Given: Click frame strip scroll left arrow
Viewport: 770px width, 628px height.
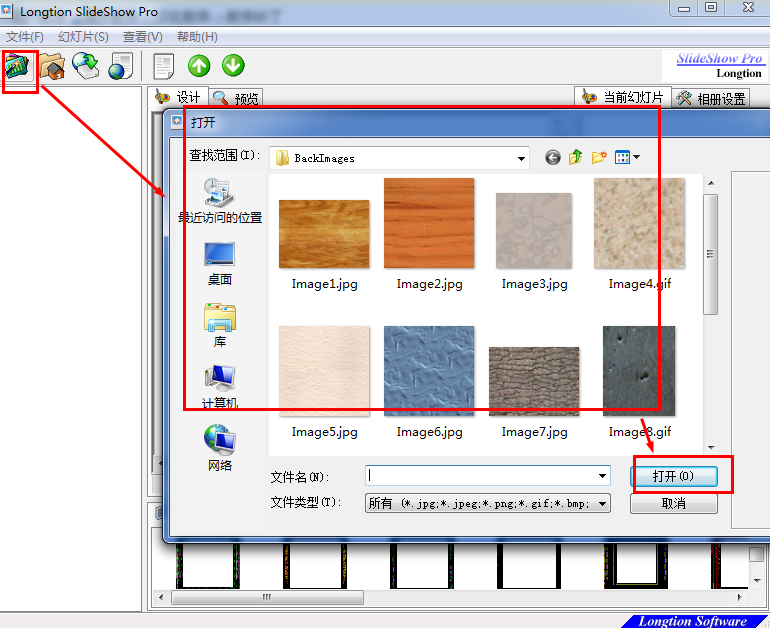Looking at the screenshot, I should [x=161, y=598].
